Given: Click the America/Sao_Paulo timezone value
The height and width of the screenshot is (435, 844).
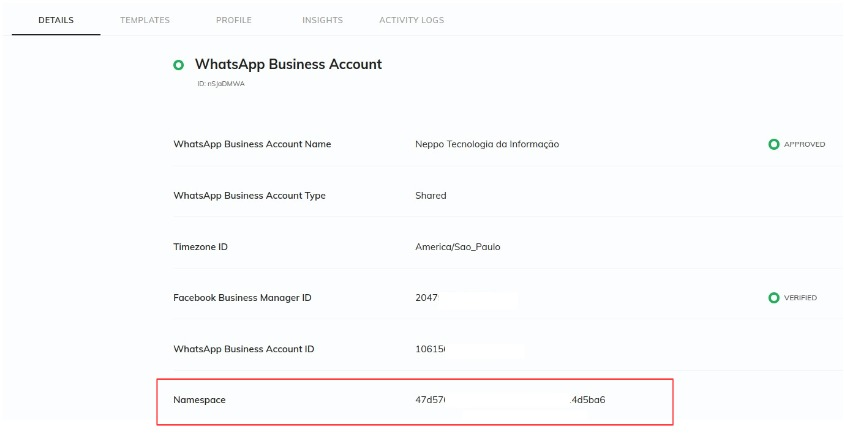Looking at the screenshot, I should coord(458,247).
